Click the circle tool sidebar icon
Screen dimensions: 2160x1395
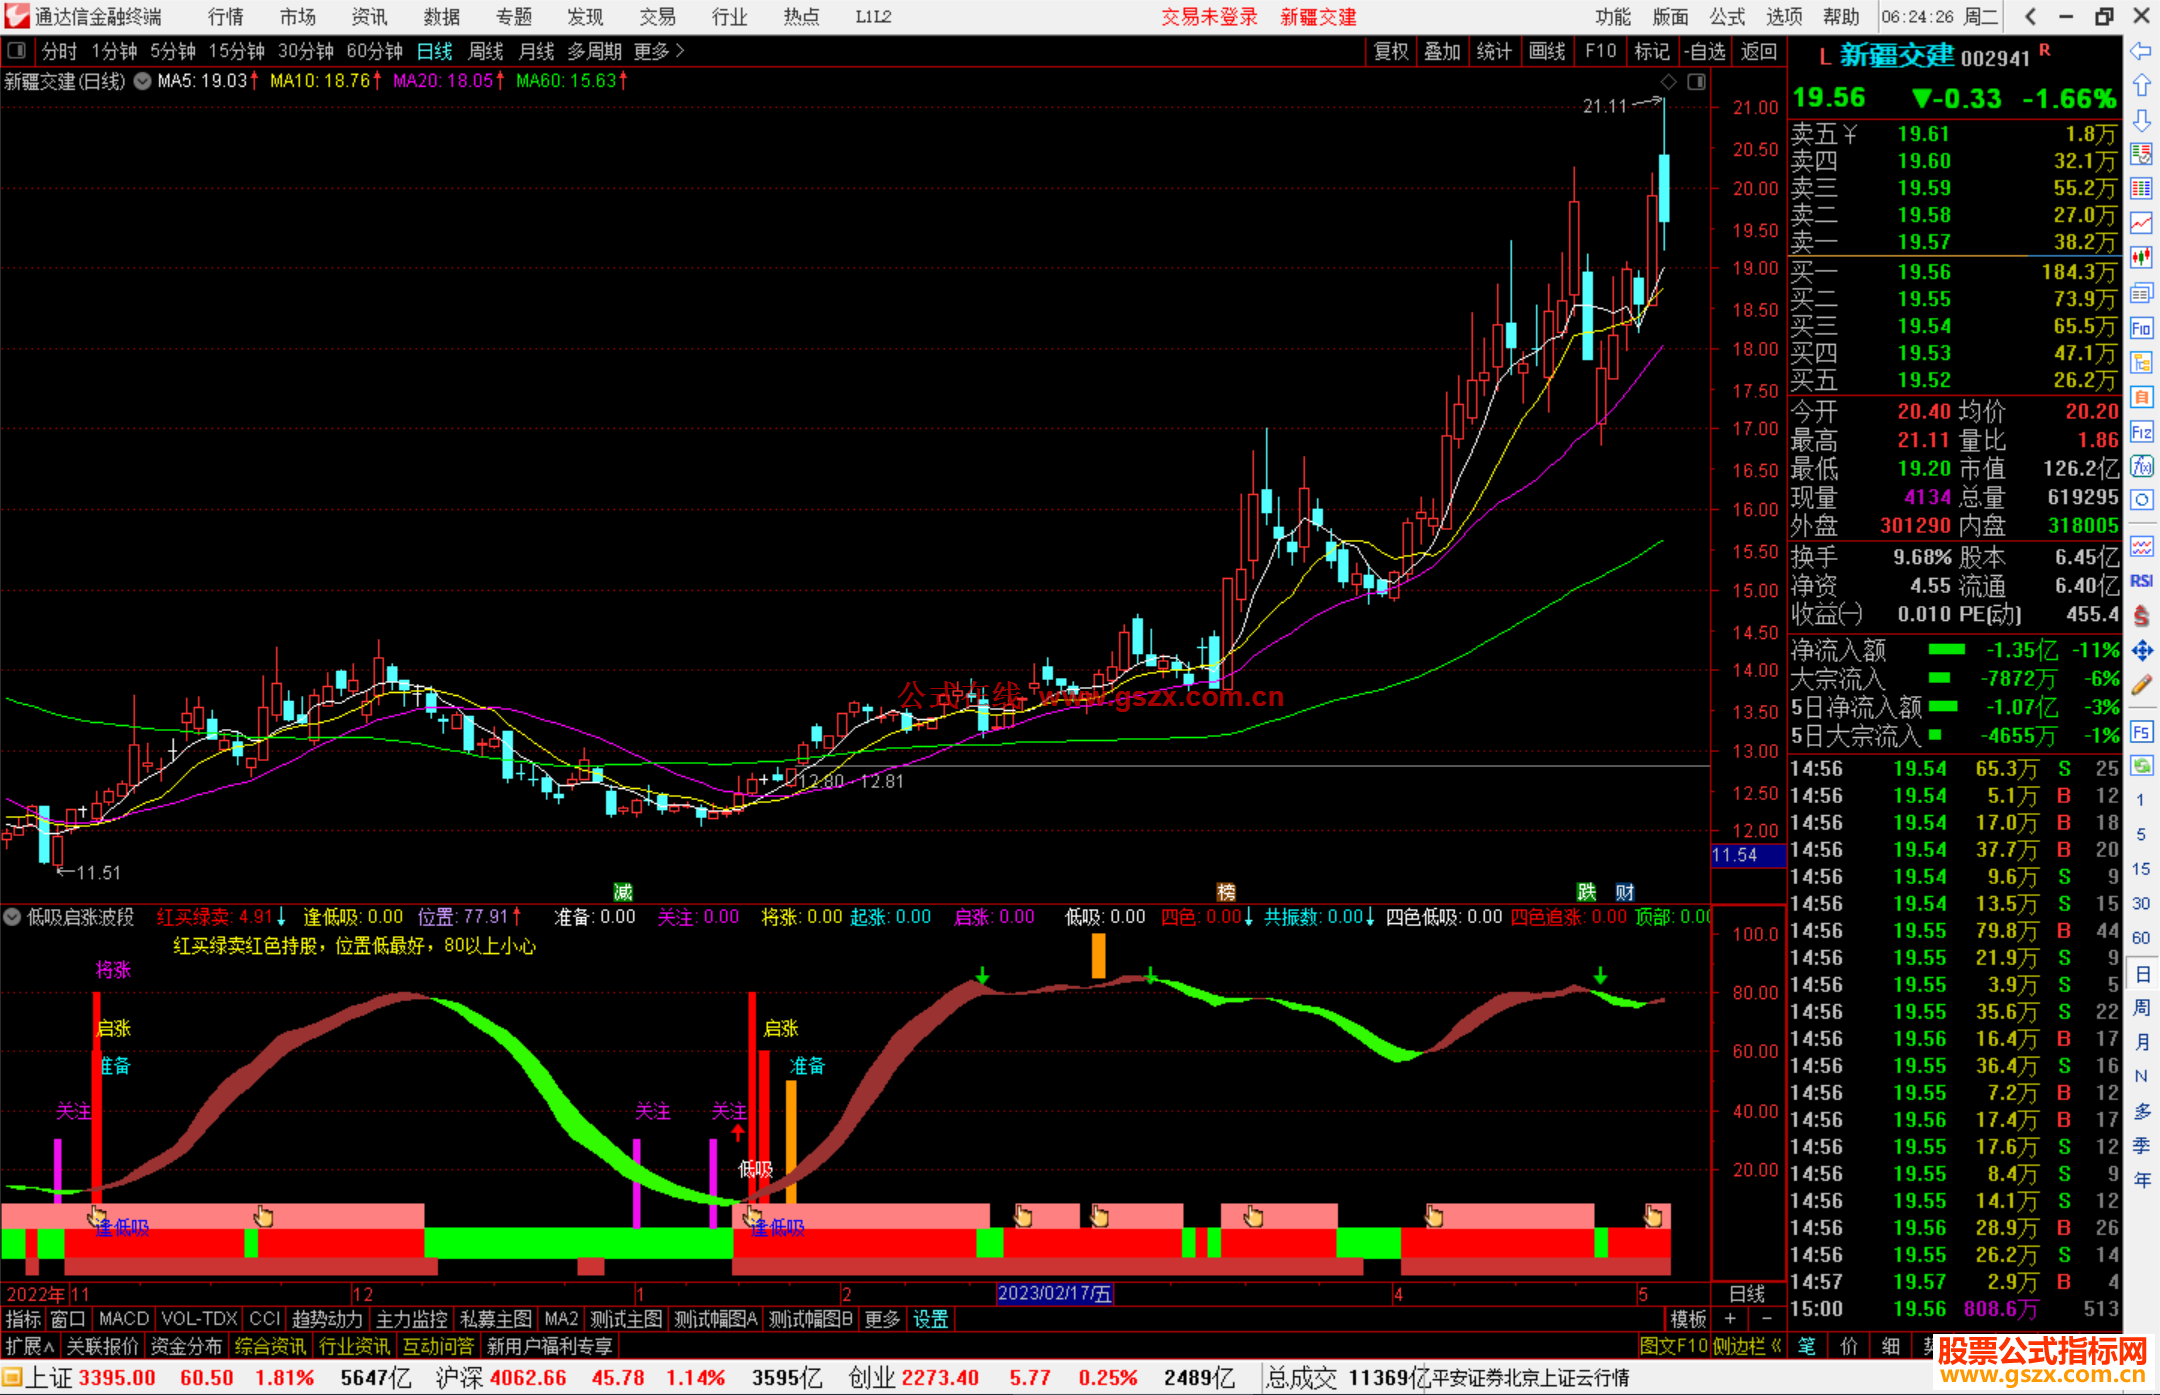(x=2141, y=500)
